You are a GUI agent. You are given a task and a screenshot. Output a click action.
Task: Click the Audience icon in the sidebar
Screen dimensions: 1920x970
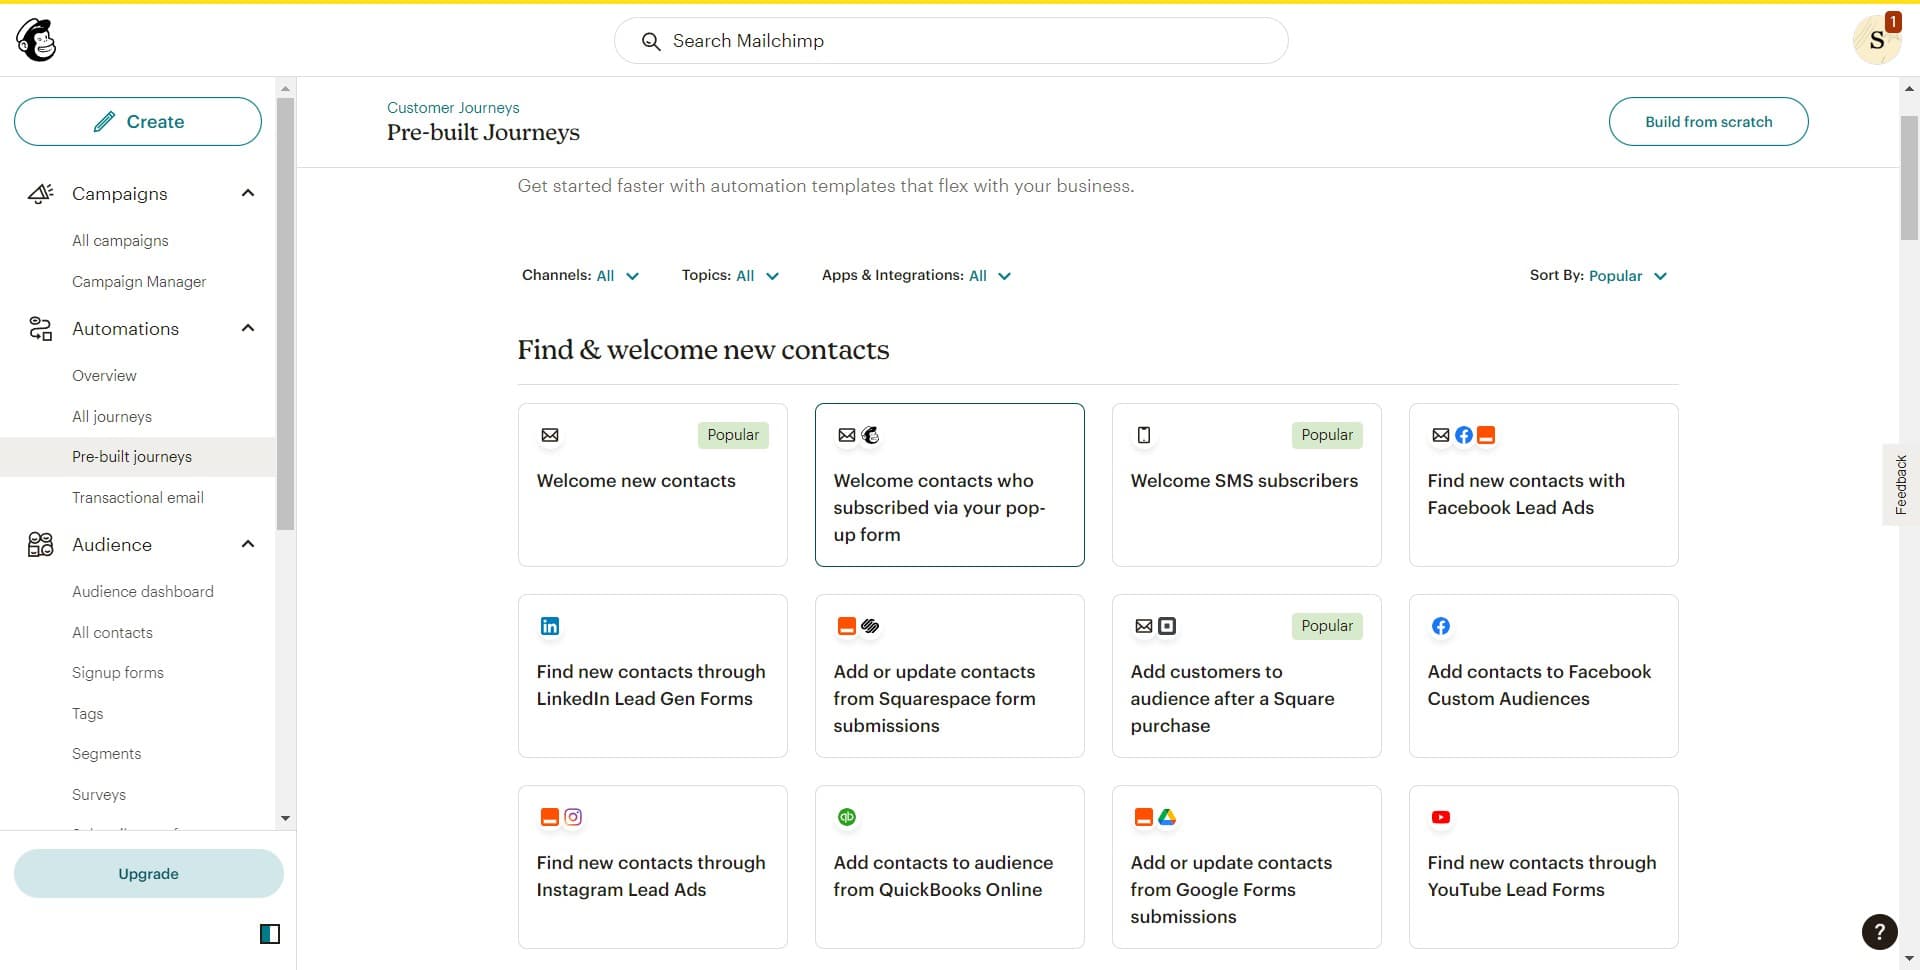point(40,544)
